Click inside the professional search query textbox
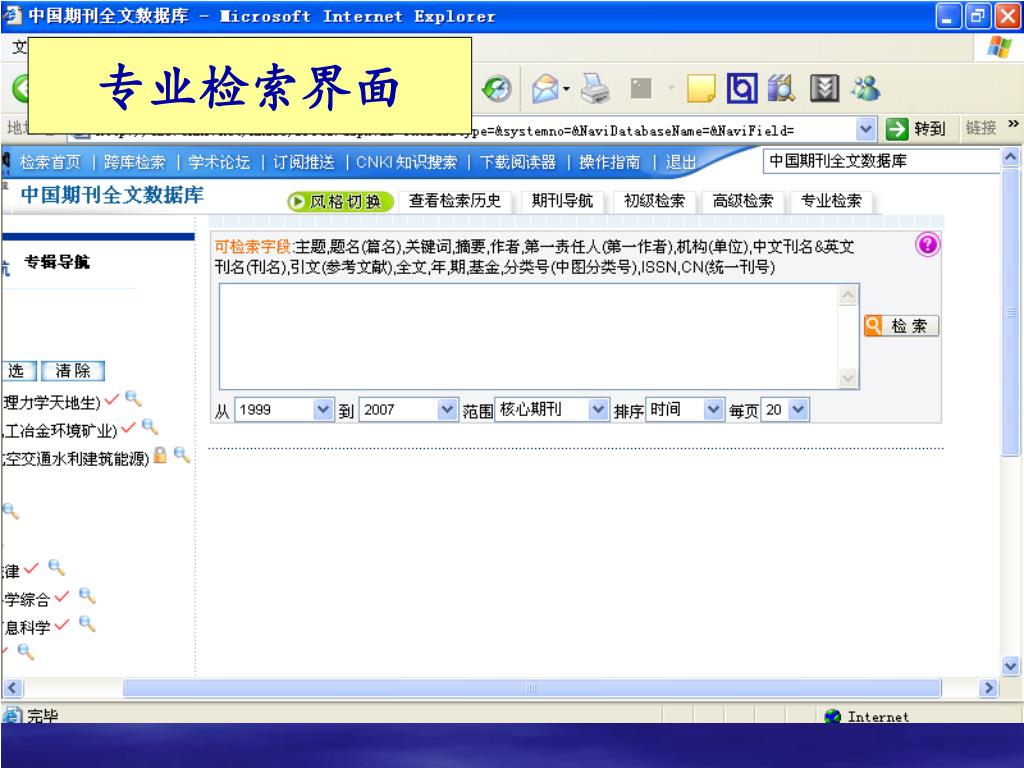The width and height of the screenshot is (1024, 768). 529,336
